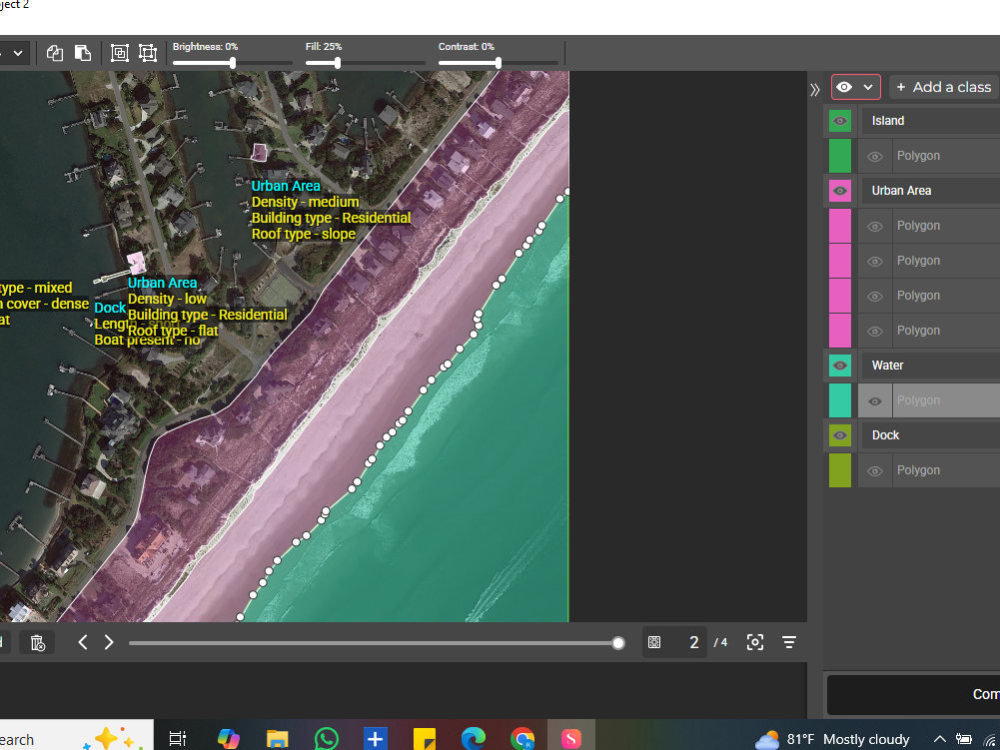Toggle Urban Area class visibility eye
Screen dimensions: 1000x750
[840, 191]
